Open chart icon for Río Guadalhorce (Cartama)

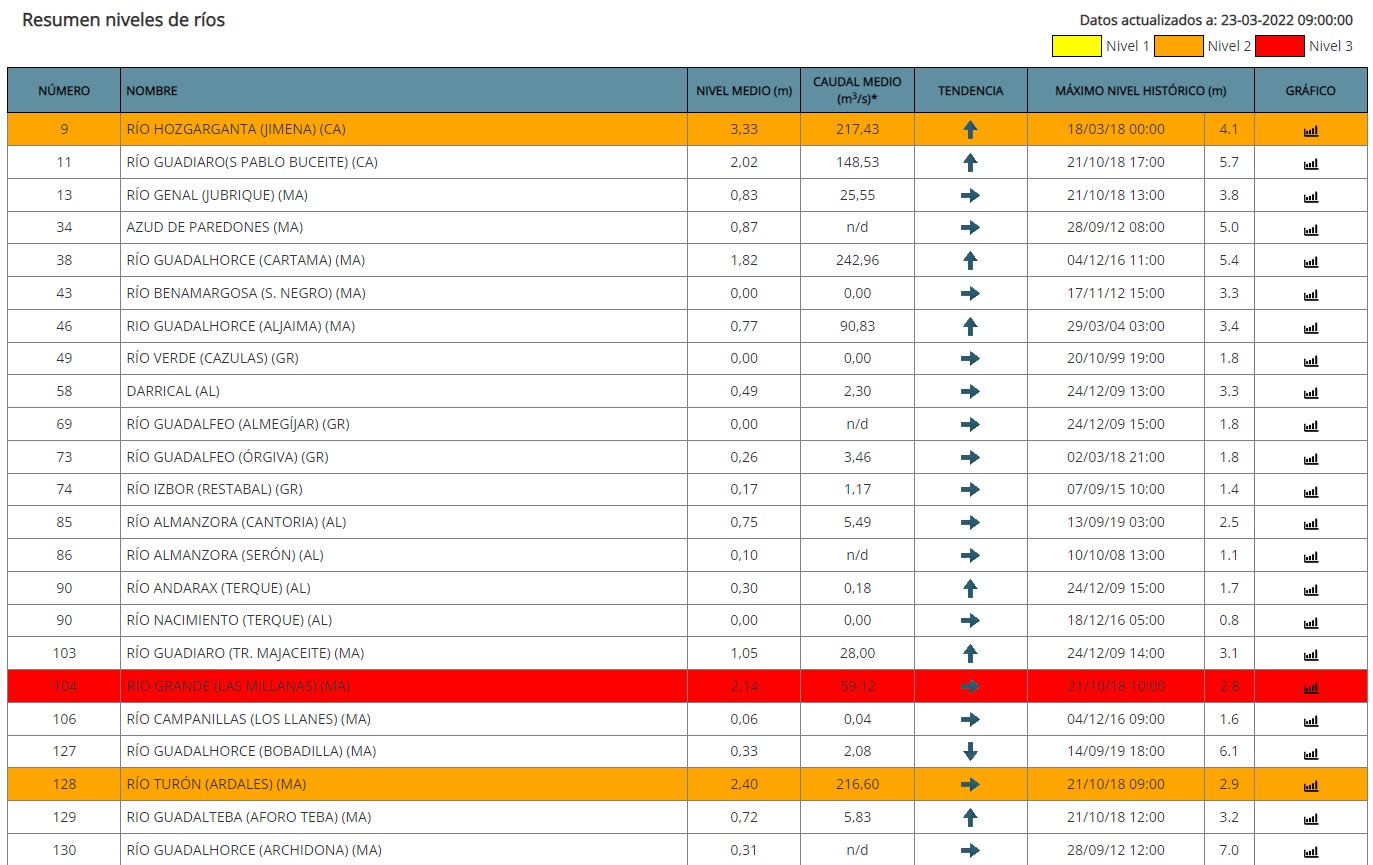(1310, 262)
